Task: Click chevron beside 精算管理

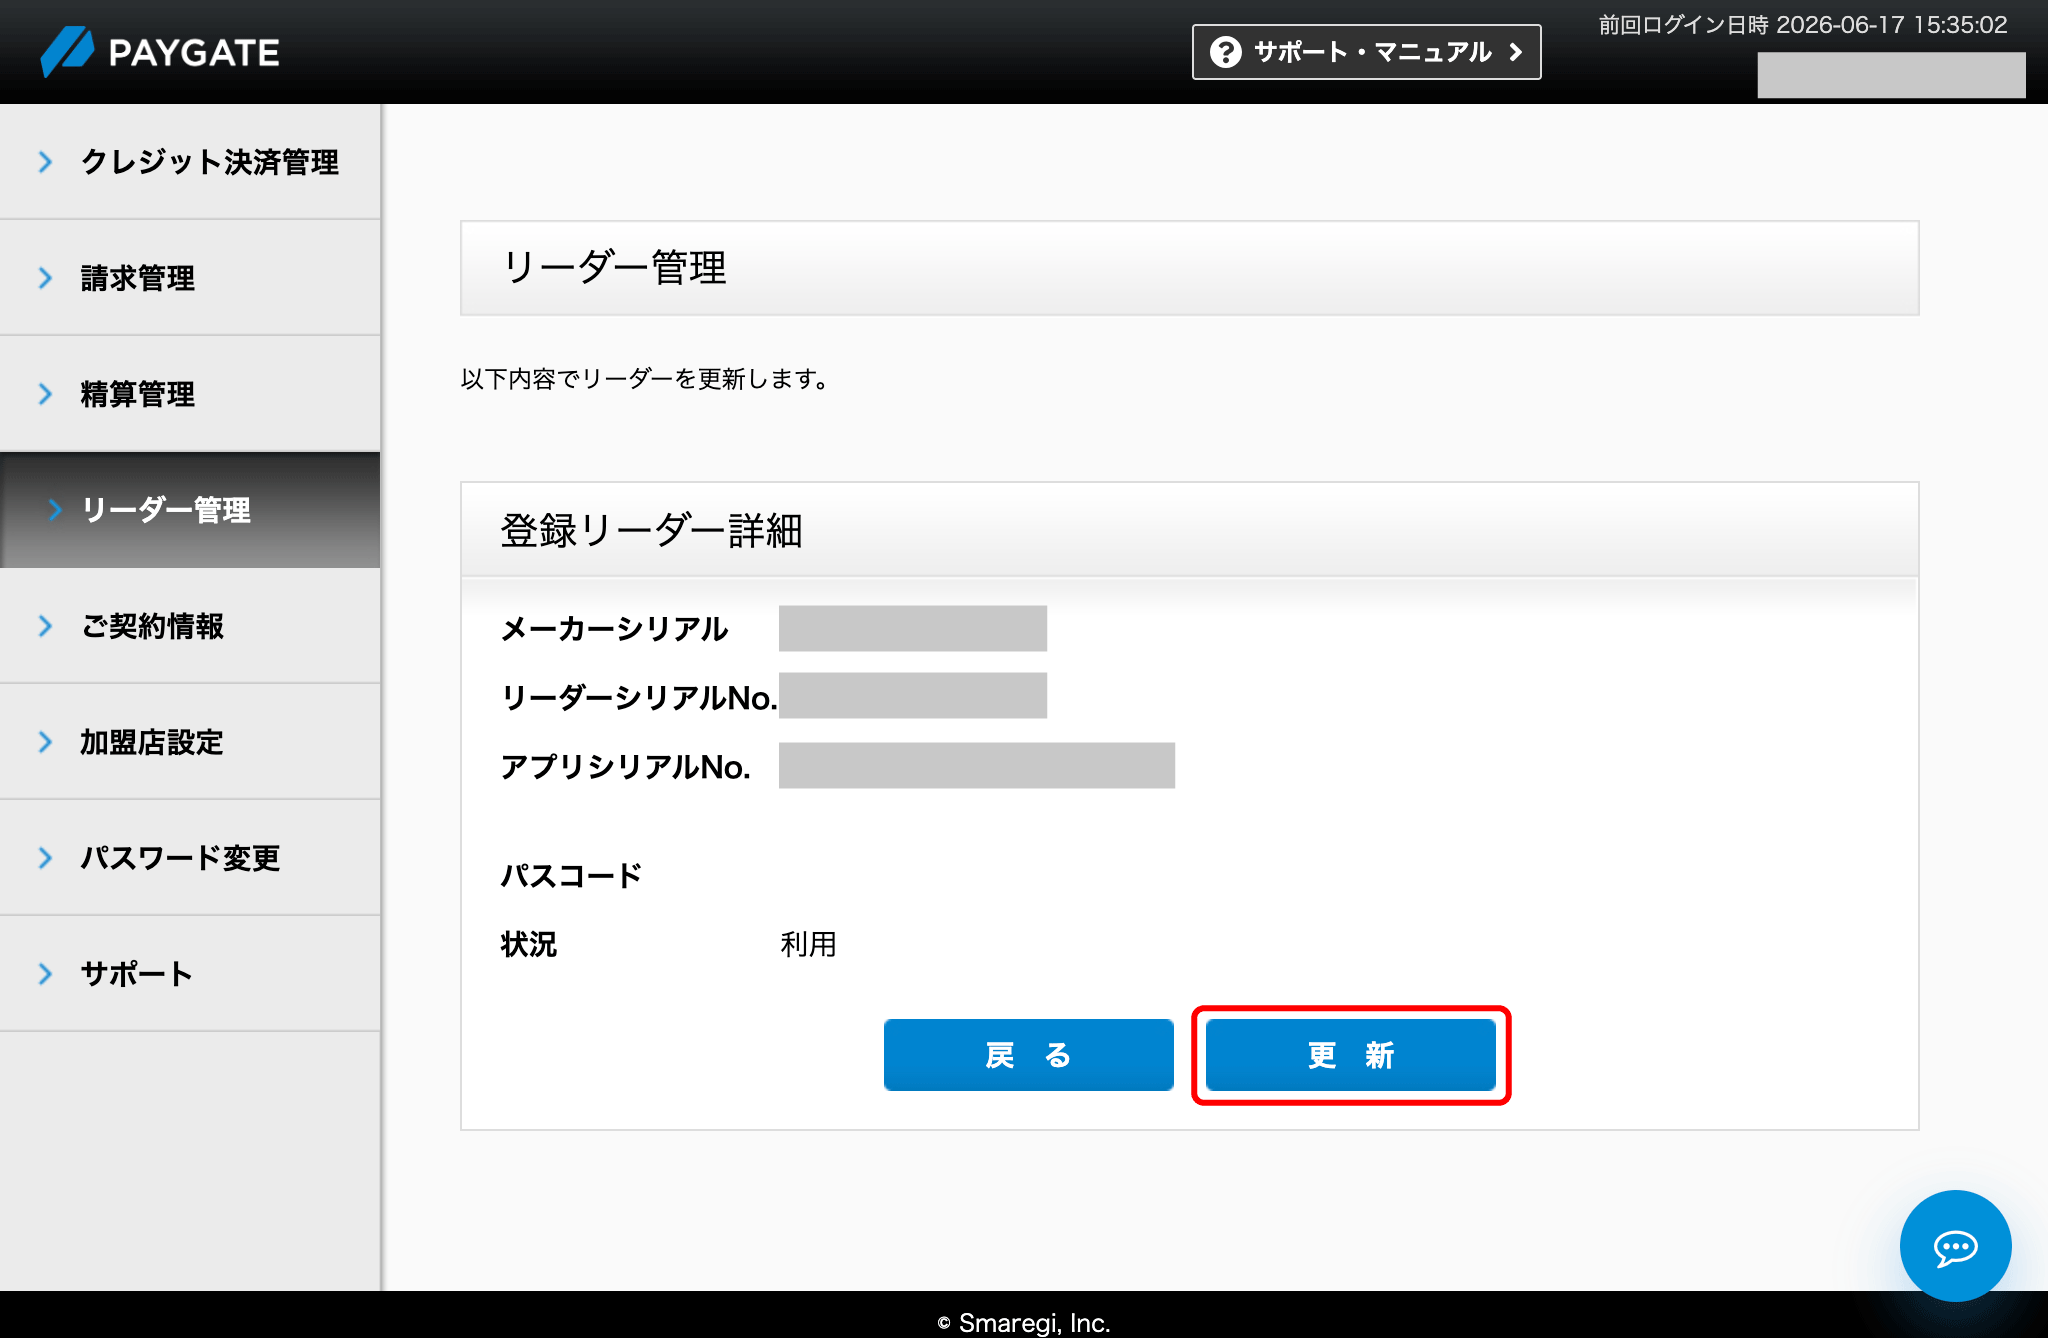Action: [x=45, y=393]
